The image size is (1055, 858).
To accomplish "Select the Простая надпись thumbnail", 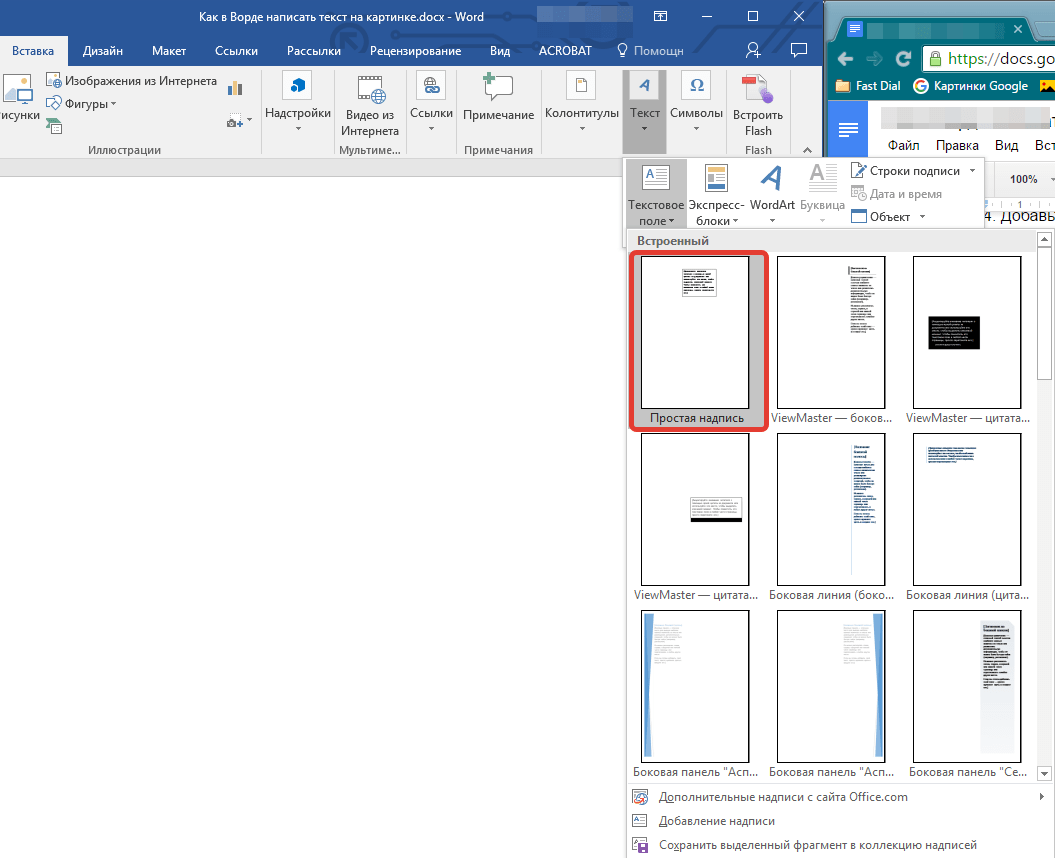I will pos(695,332).
